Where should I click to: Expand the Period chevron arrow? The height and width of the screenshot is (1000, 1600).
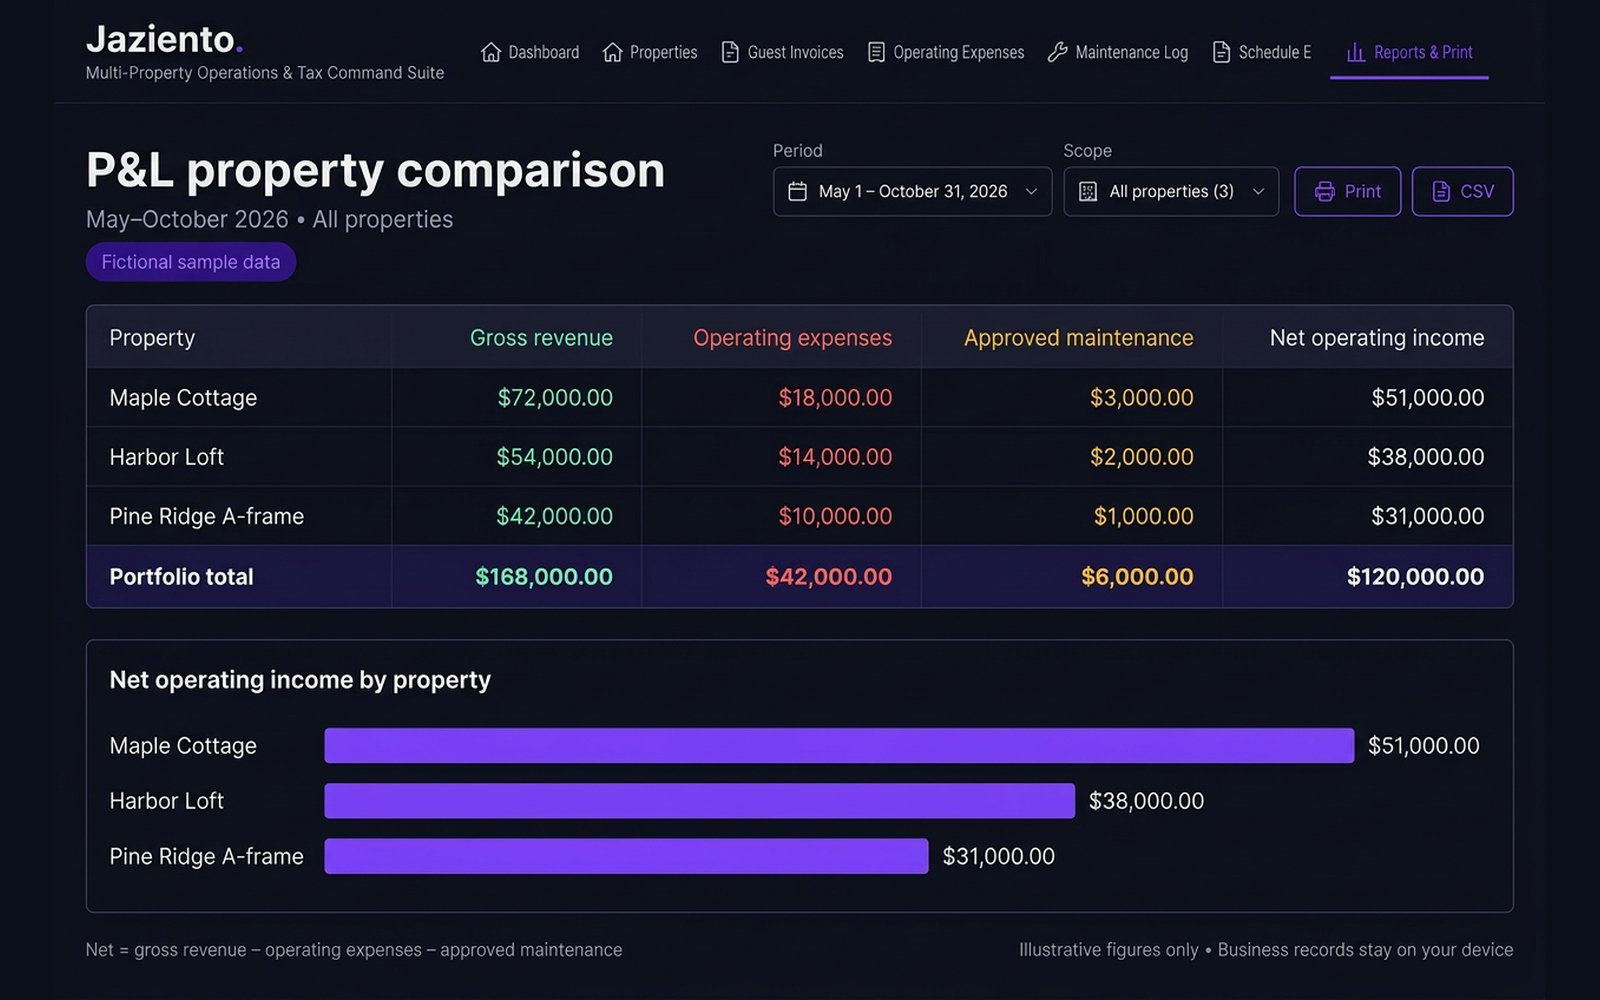coord(1031,191)
